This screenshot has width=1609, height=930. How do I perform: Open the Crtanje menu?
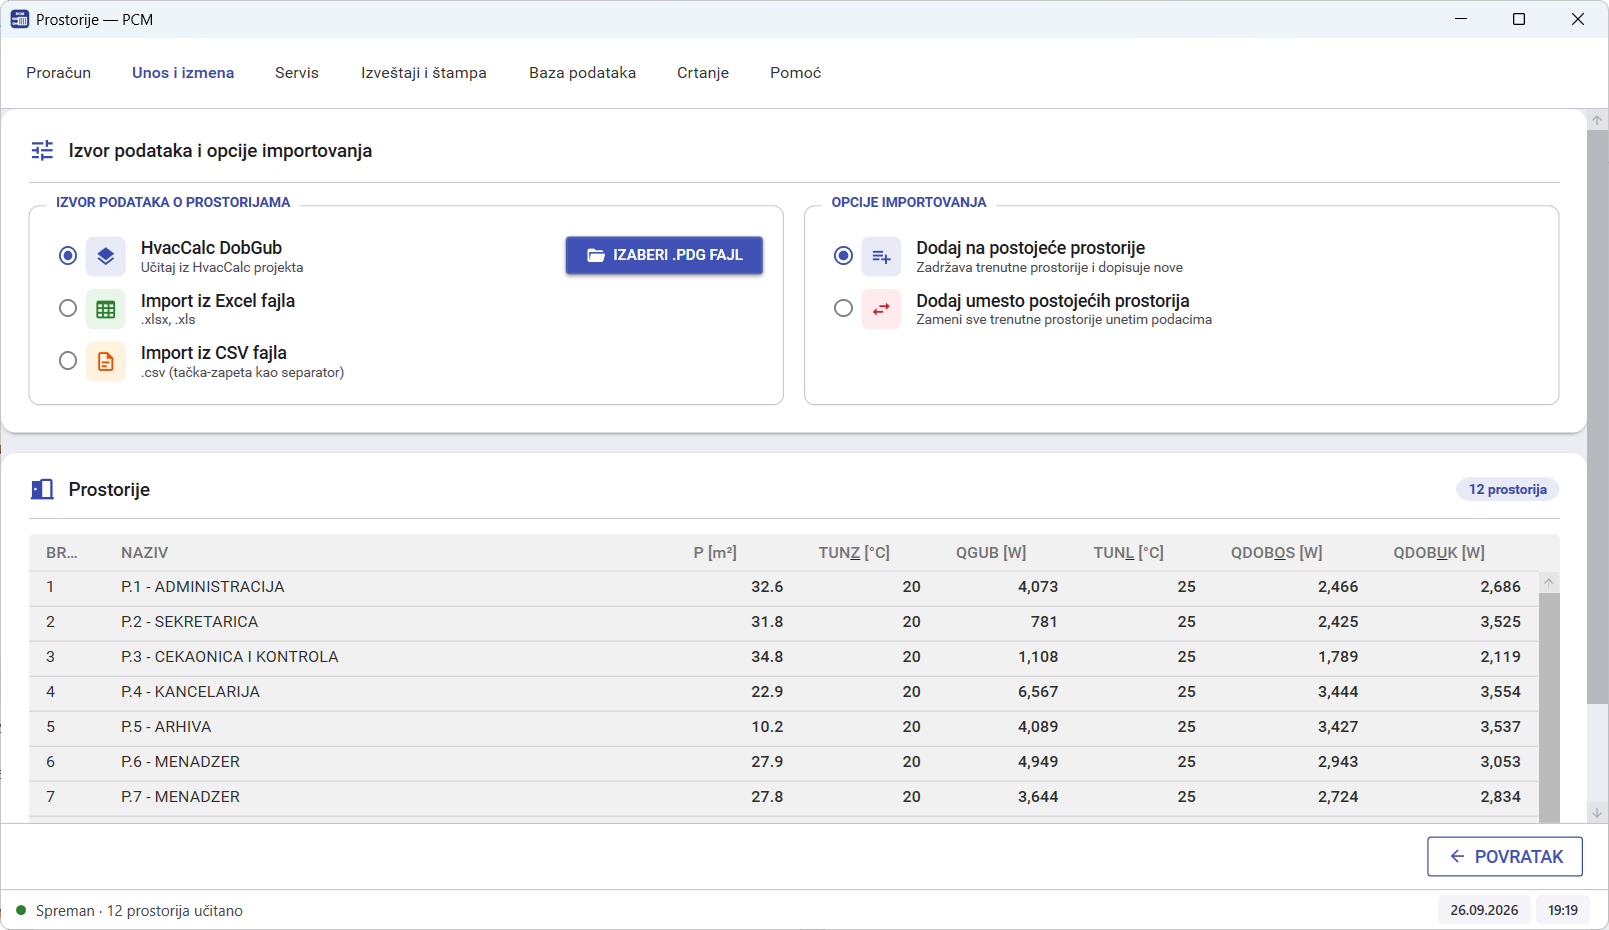click(x=703, y=73)
